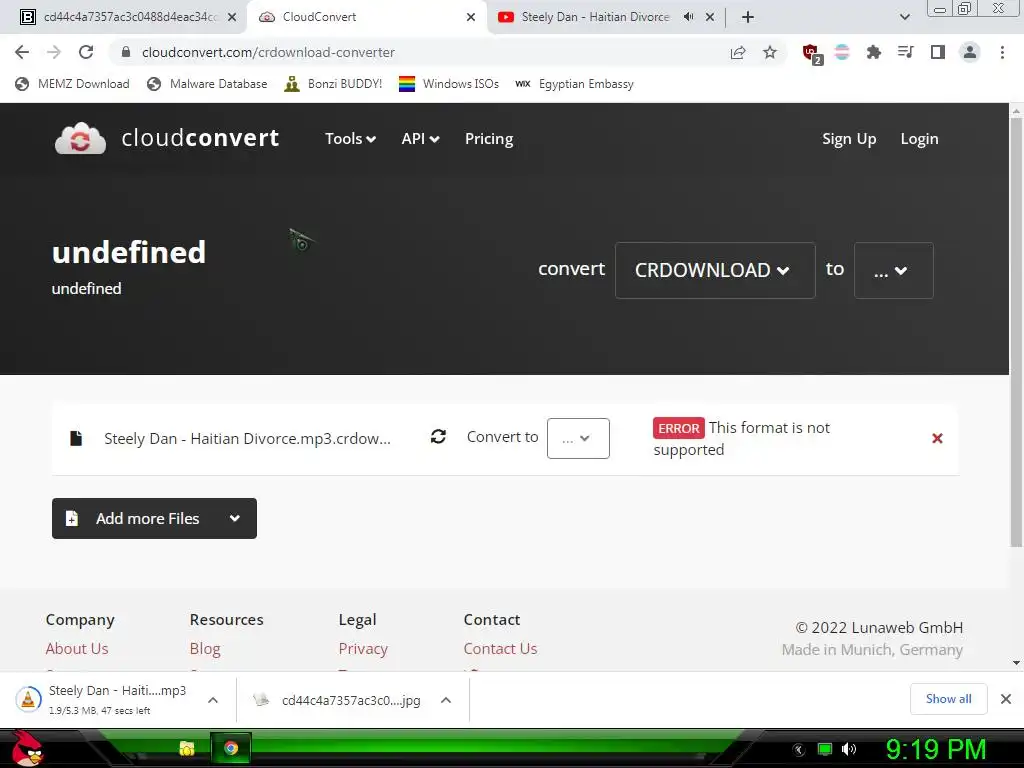Open the Egyptian Embassy bookmark

tap(575, 84)
